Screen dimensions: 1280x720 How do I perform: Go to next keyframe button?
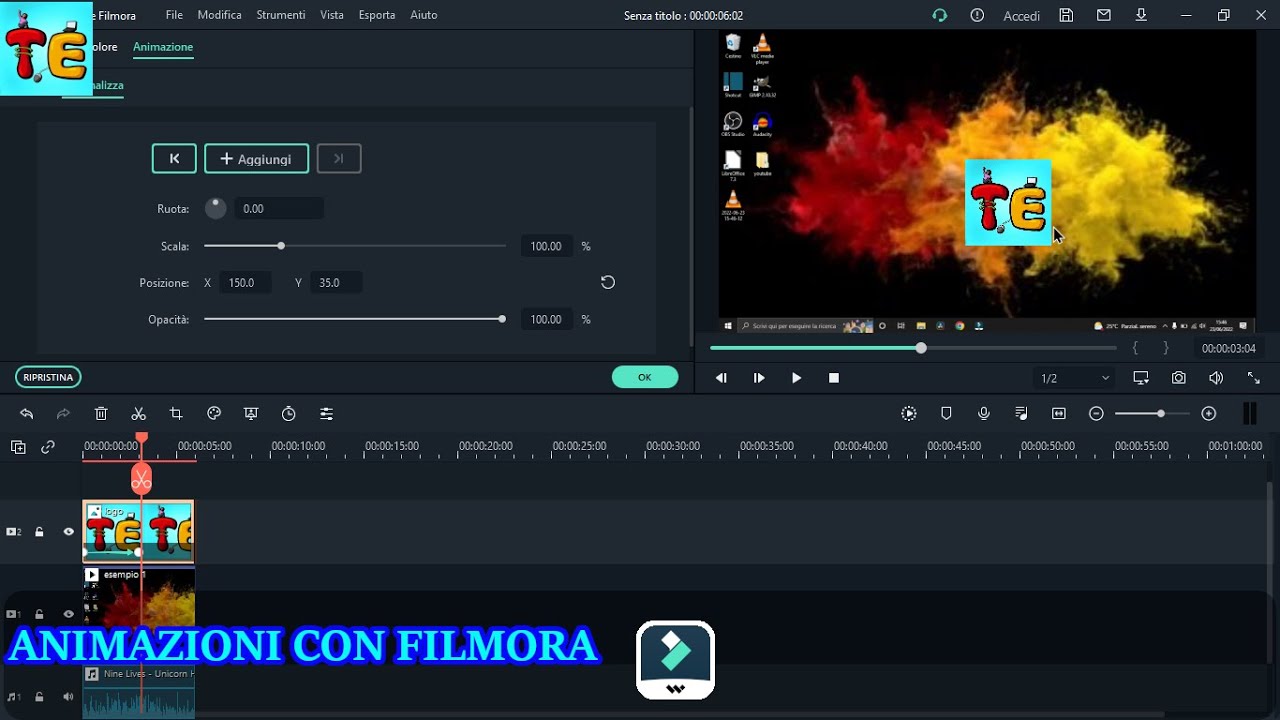click(339, 158)
